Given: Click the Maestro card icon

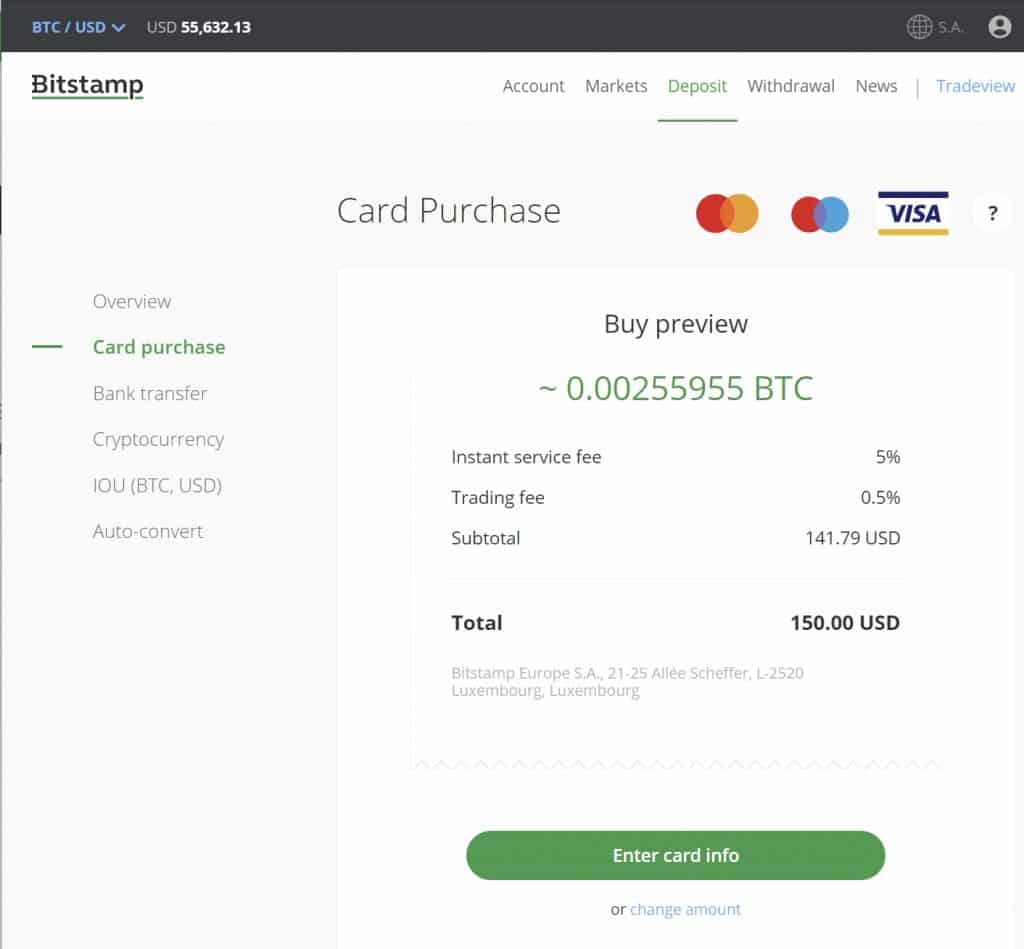Looking at the screenshot, I should coord(819,213).
